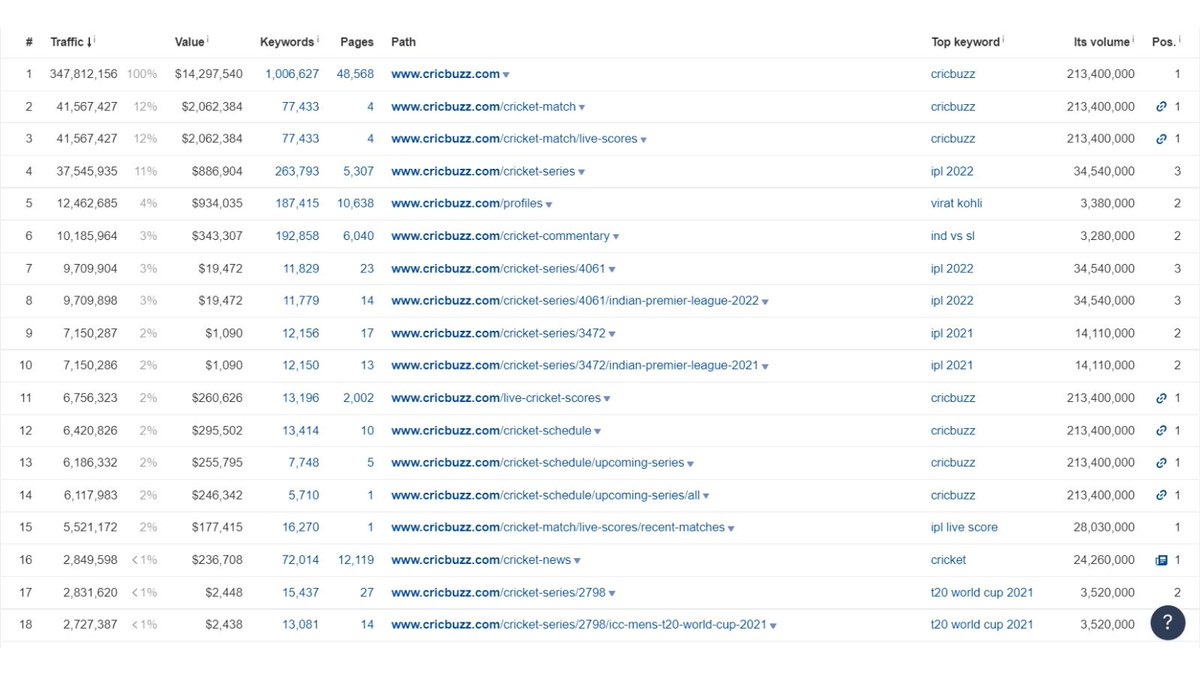
Task: Open keywords count 72,014 link
Action: (301, 560)
